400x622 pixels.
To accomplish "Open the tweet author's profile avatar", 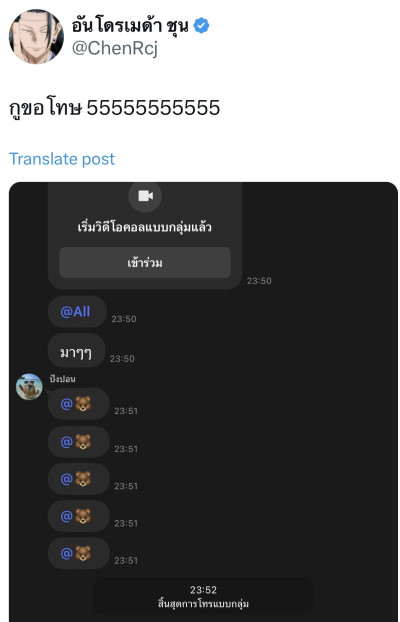I will [x=36, y=36].
